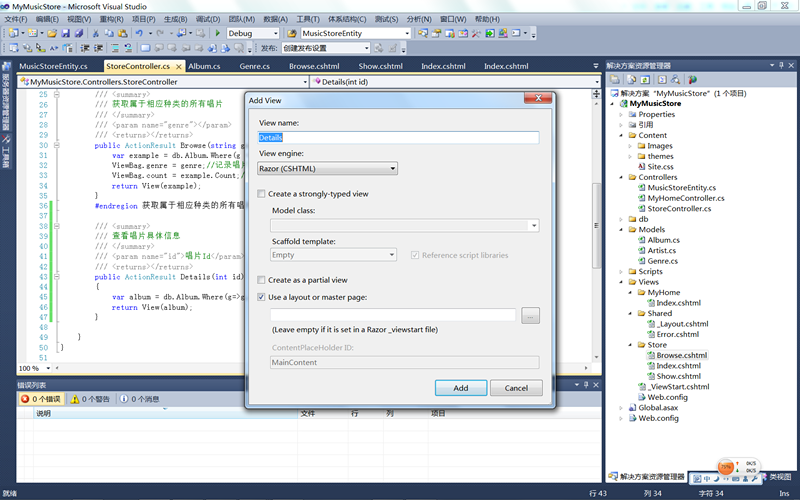Image resolution: width=800 pixels, height=500 pixels.
Task: Open the Properties Window toolbar icon
Action: point(436,33)
